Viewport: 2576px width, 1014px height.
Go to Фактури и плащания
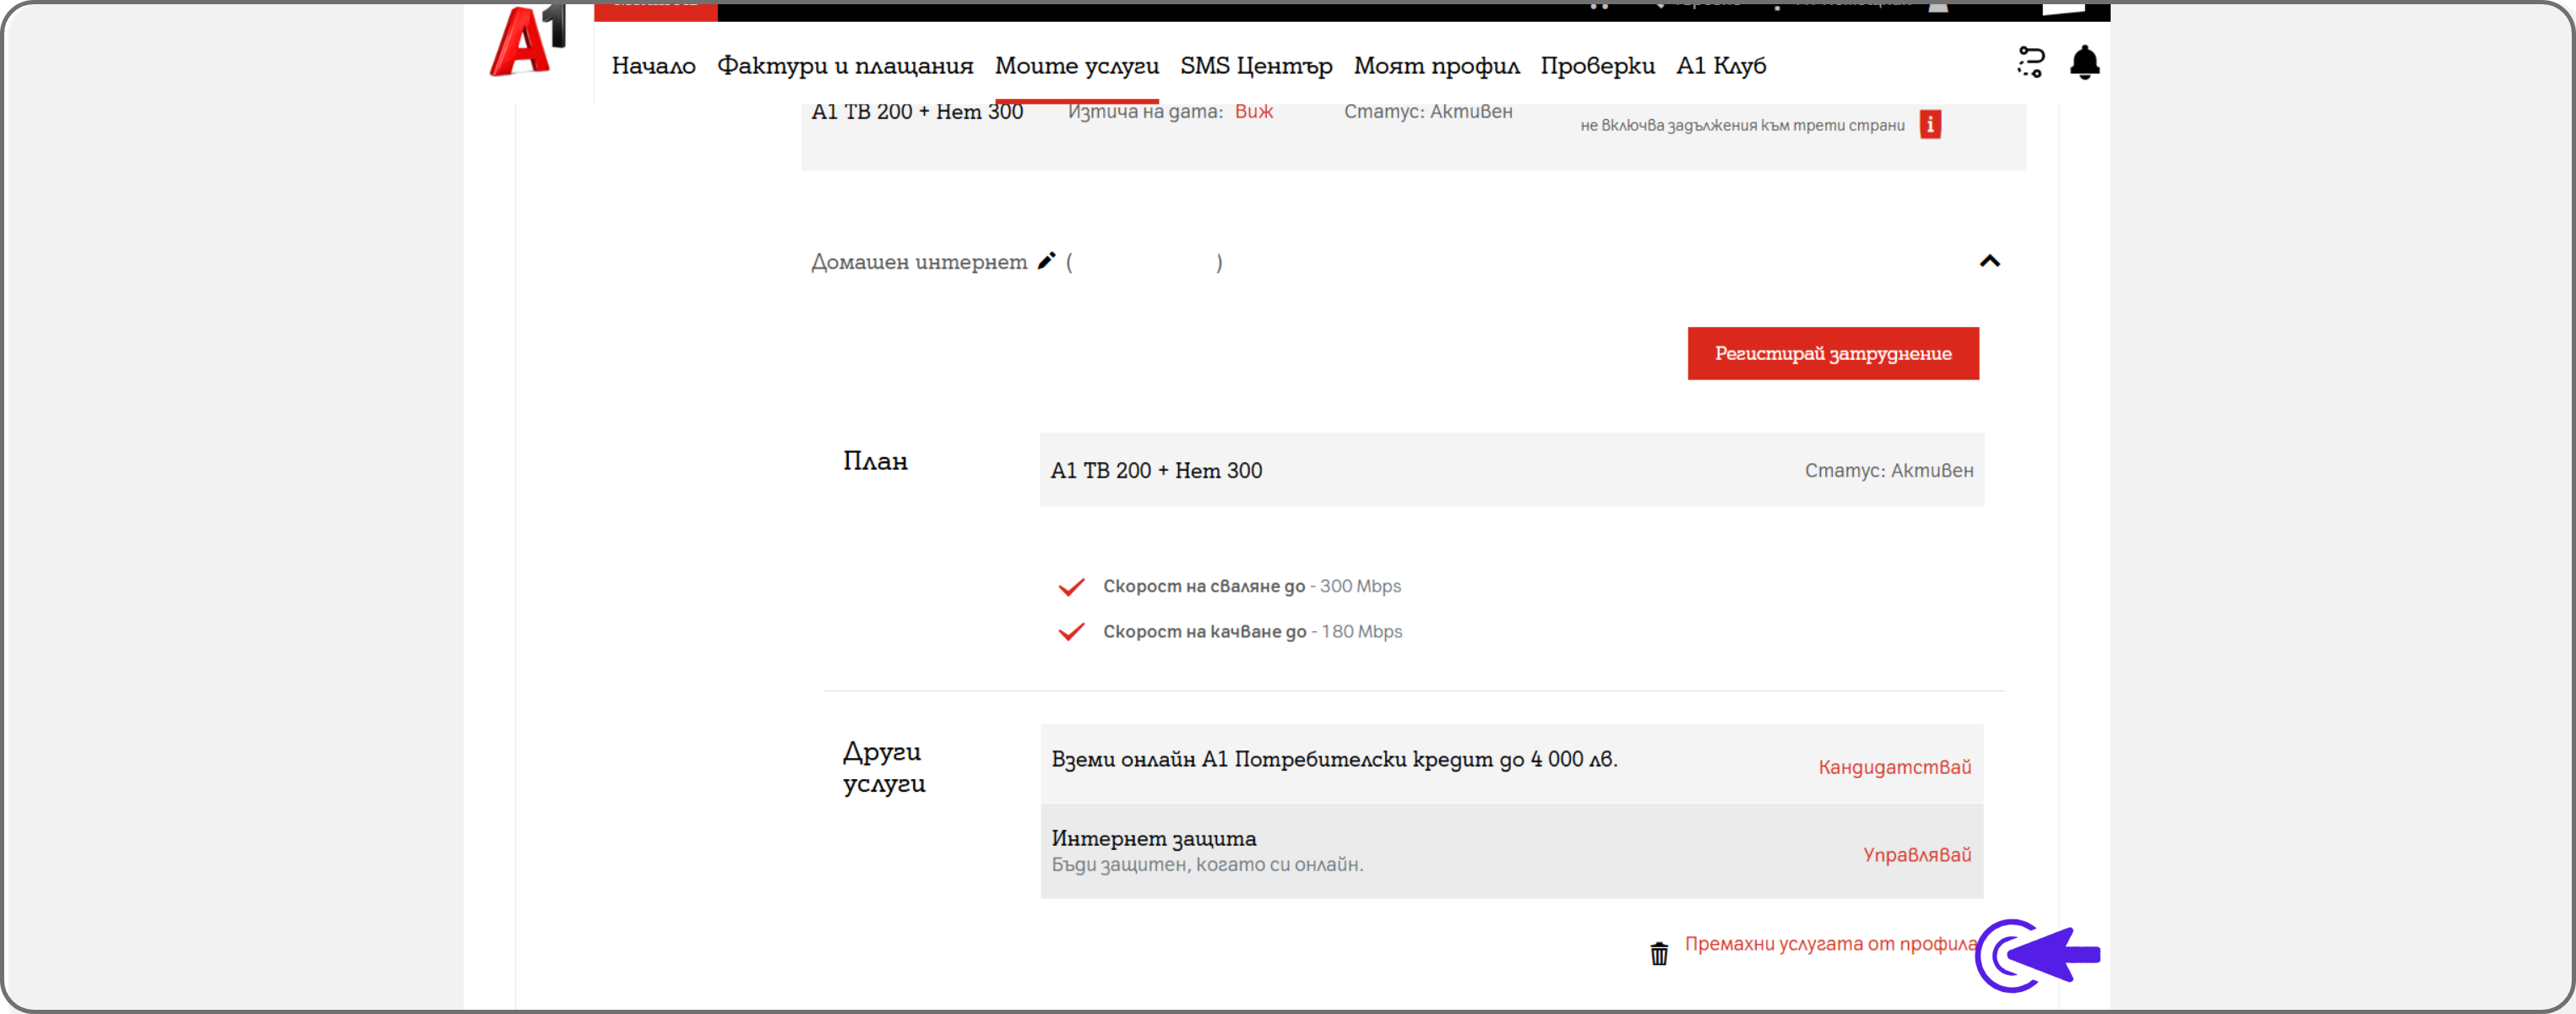pyautogui.click(x=845, y=66)
